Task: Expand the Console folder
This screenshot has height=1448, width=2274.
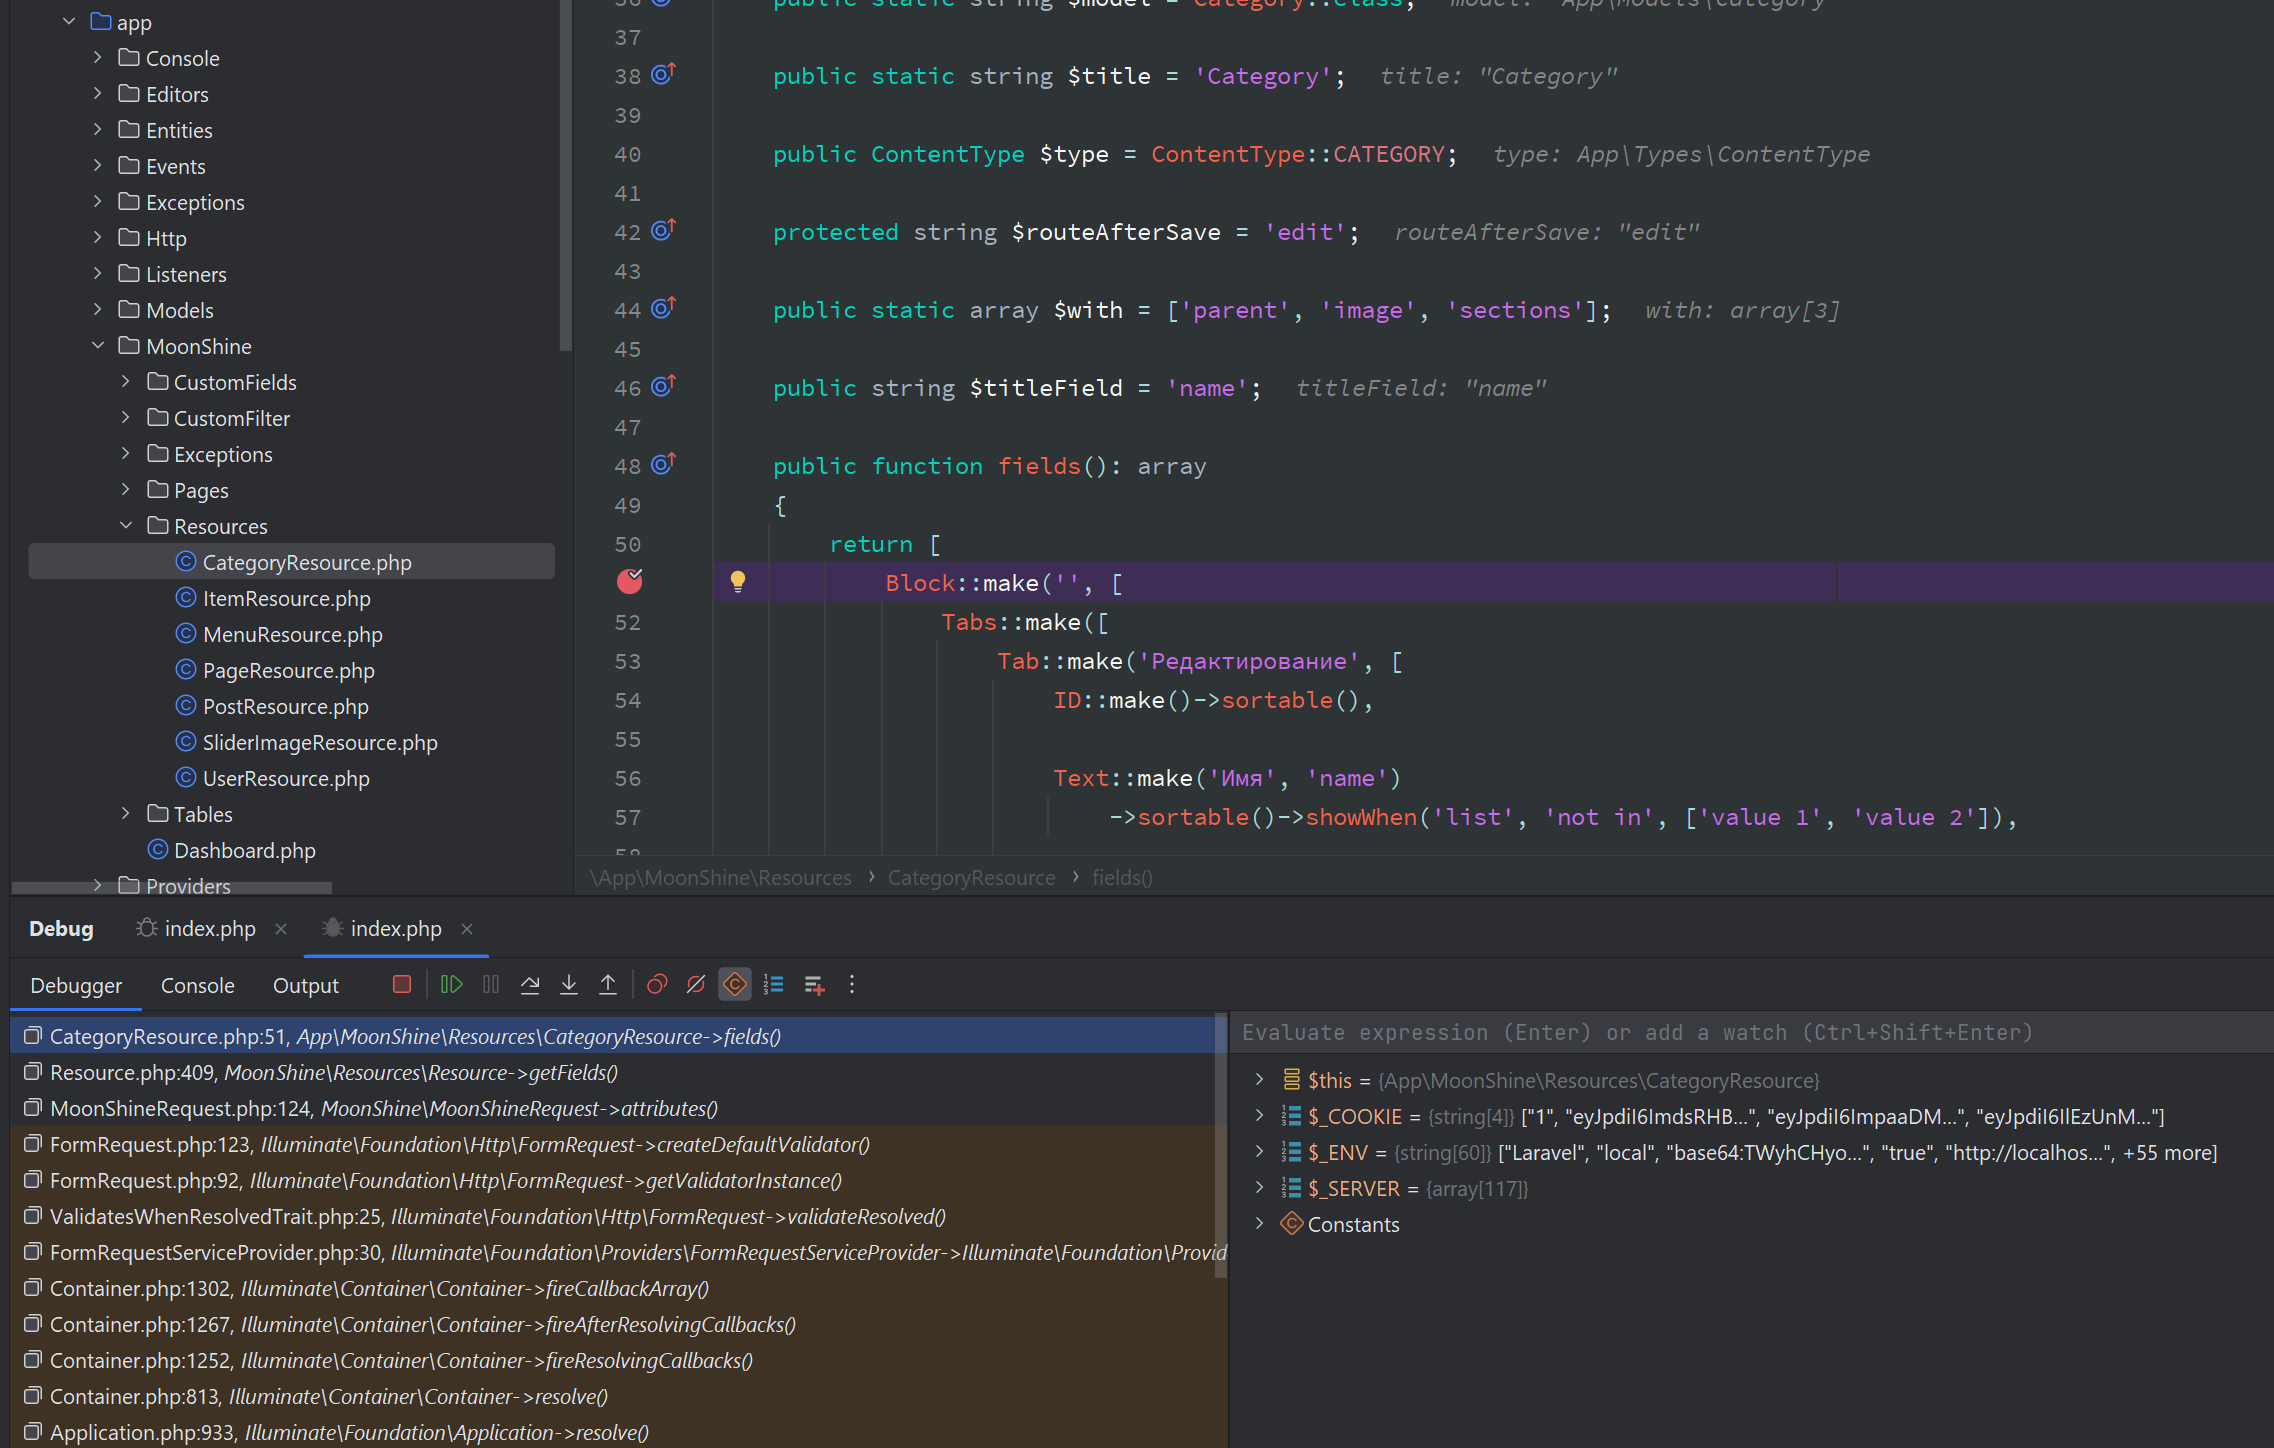Action: (97, 57)
